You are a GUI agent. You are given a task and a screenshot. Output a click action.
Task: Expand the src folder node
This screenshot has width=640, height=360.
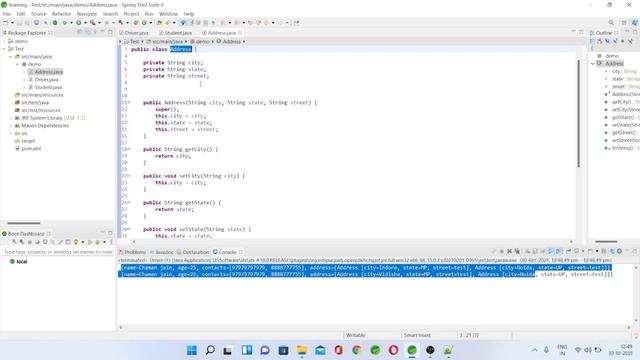[x=11, y=133]
